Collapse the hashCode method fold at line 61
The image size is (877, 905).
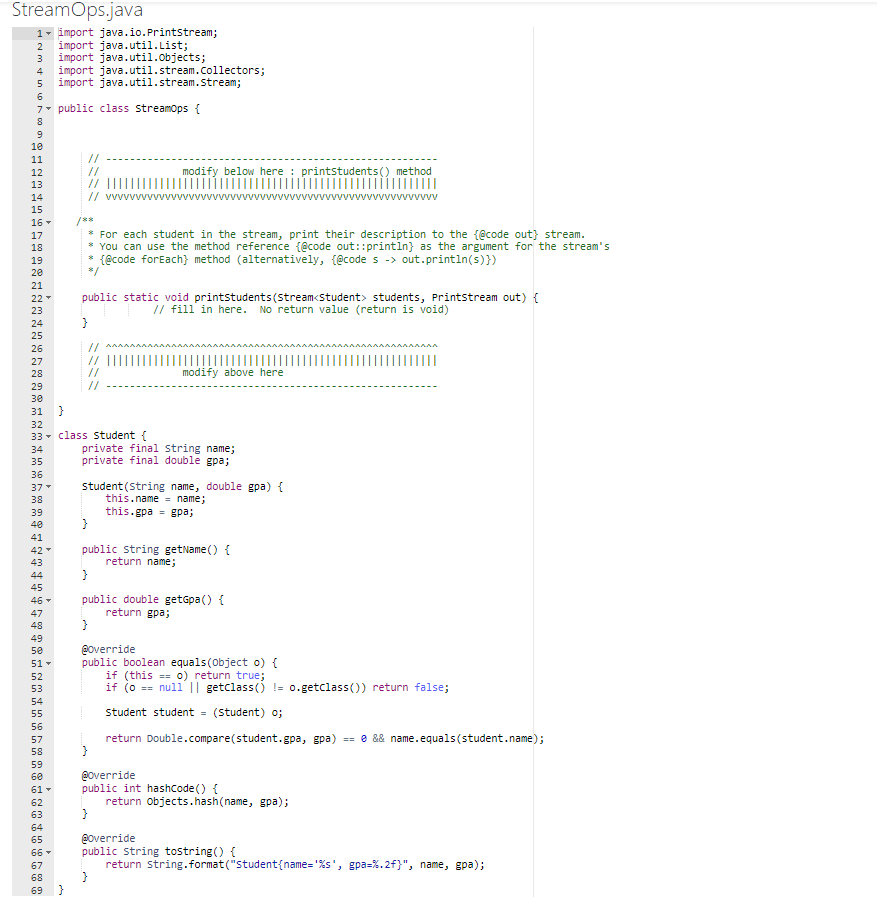48,789
